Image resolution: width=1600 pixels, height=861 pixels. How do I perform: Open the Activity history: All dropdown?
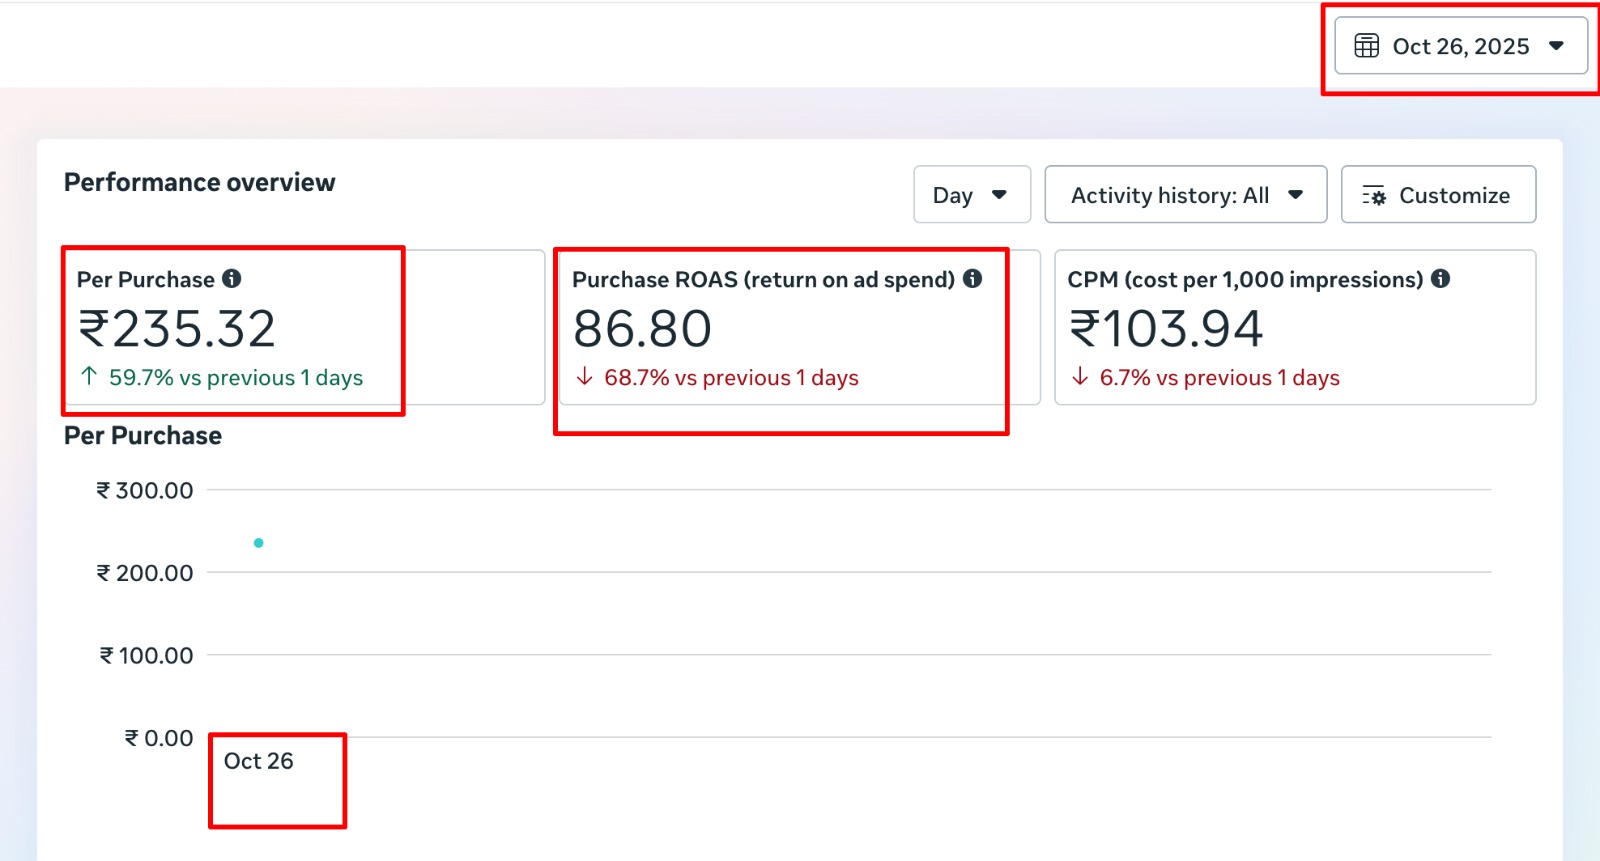point(1185,195)
